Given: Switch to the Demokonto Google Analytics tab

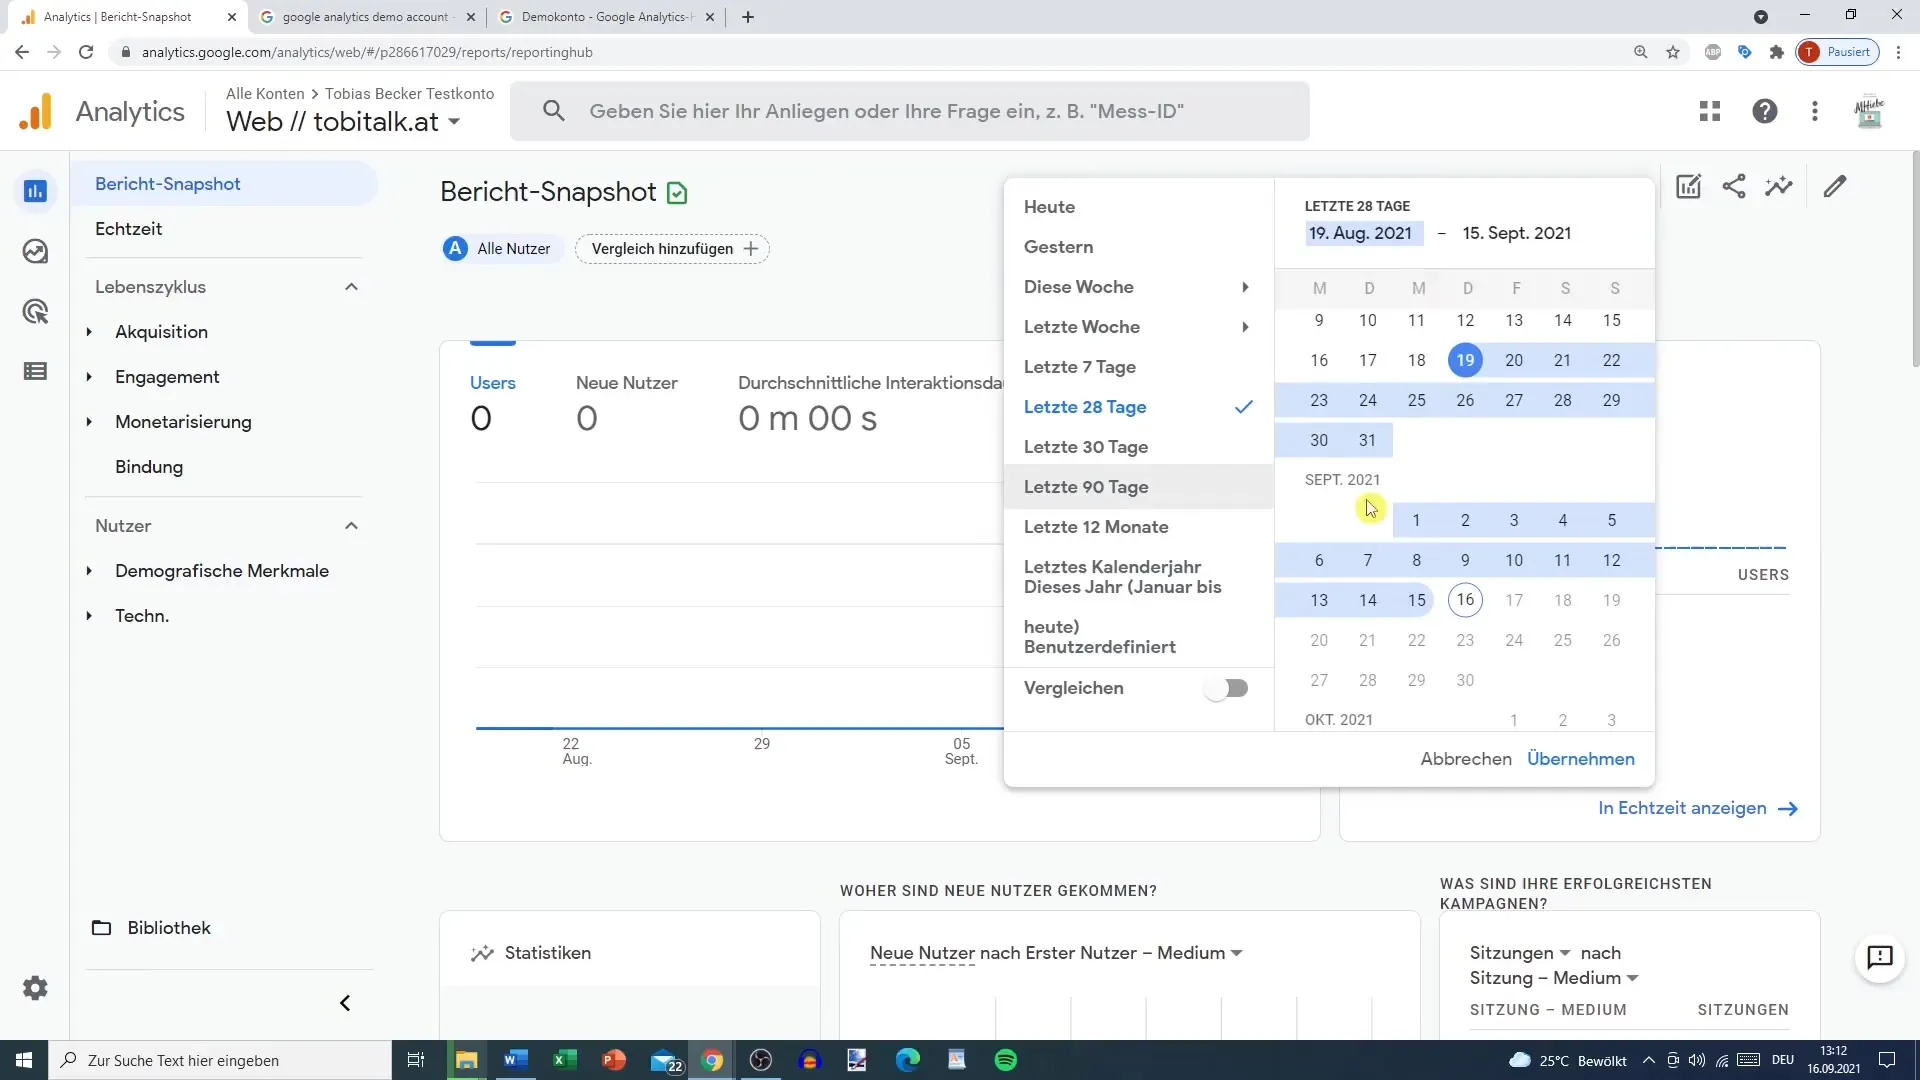Looking at the screenshot, I should [606, 17].
